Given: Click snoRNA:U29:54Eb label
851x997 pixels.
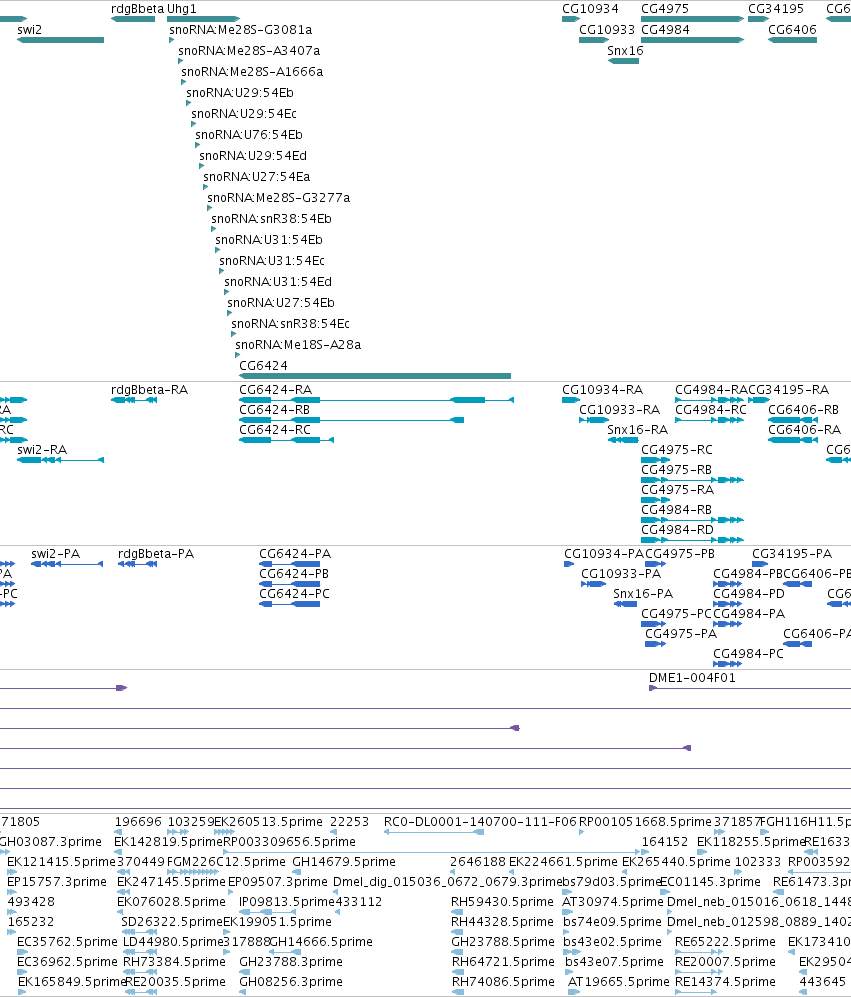Looking at the screenshot, I should click(x=240, y=93).
